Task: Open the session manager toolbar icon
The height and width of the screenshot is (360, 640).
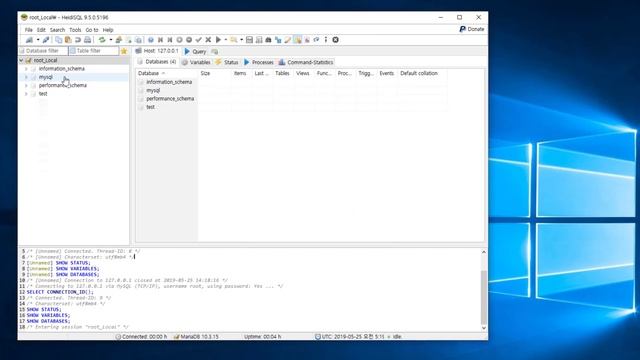Action: click(29, 40)
